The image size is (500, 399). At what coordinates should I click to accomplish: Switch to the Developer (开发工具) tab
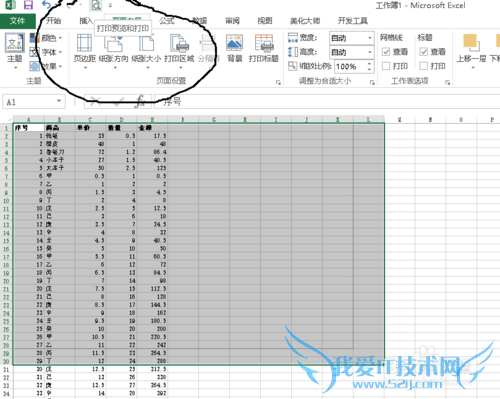coord(353,21)
